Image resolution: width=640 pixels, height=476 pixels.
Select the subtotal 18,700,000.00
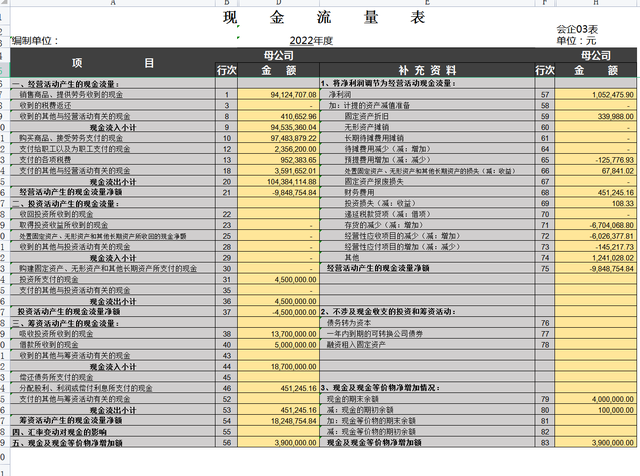(x=293, y=367)
